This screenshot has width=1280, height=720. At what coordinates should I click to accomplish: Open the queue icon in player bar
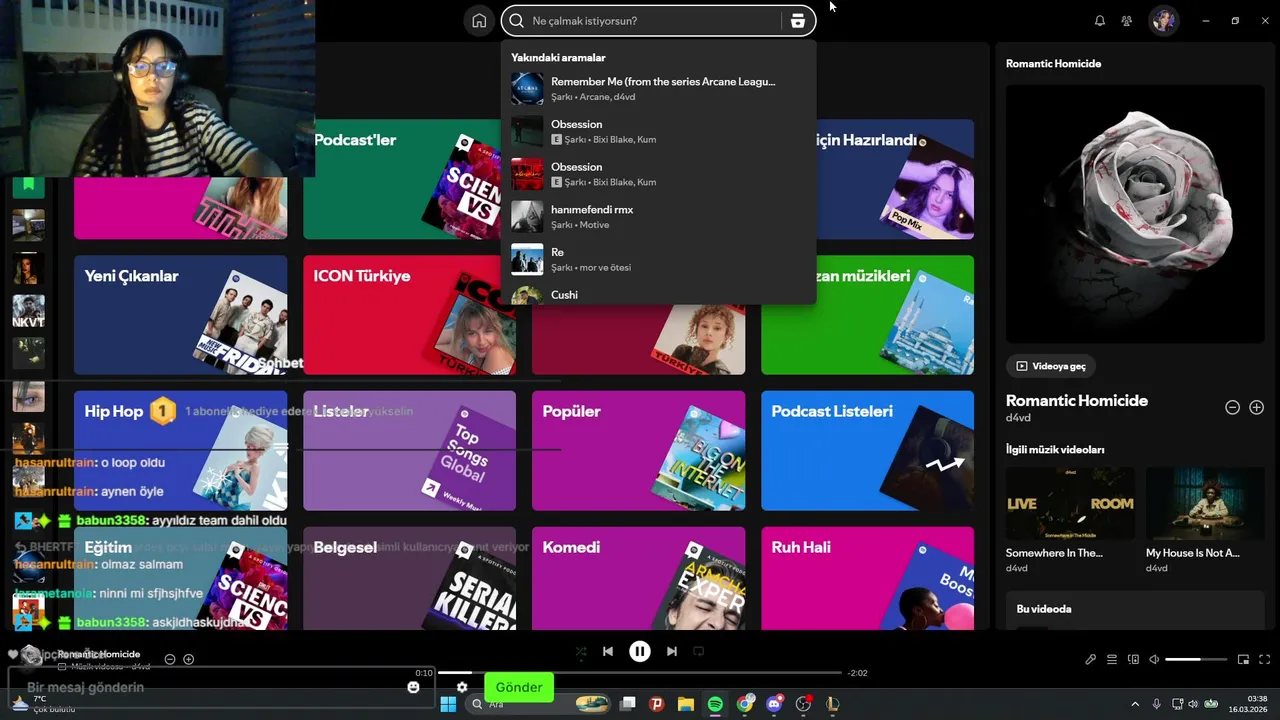[x=1112, y=659]
